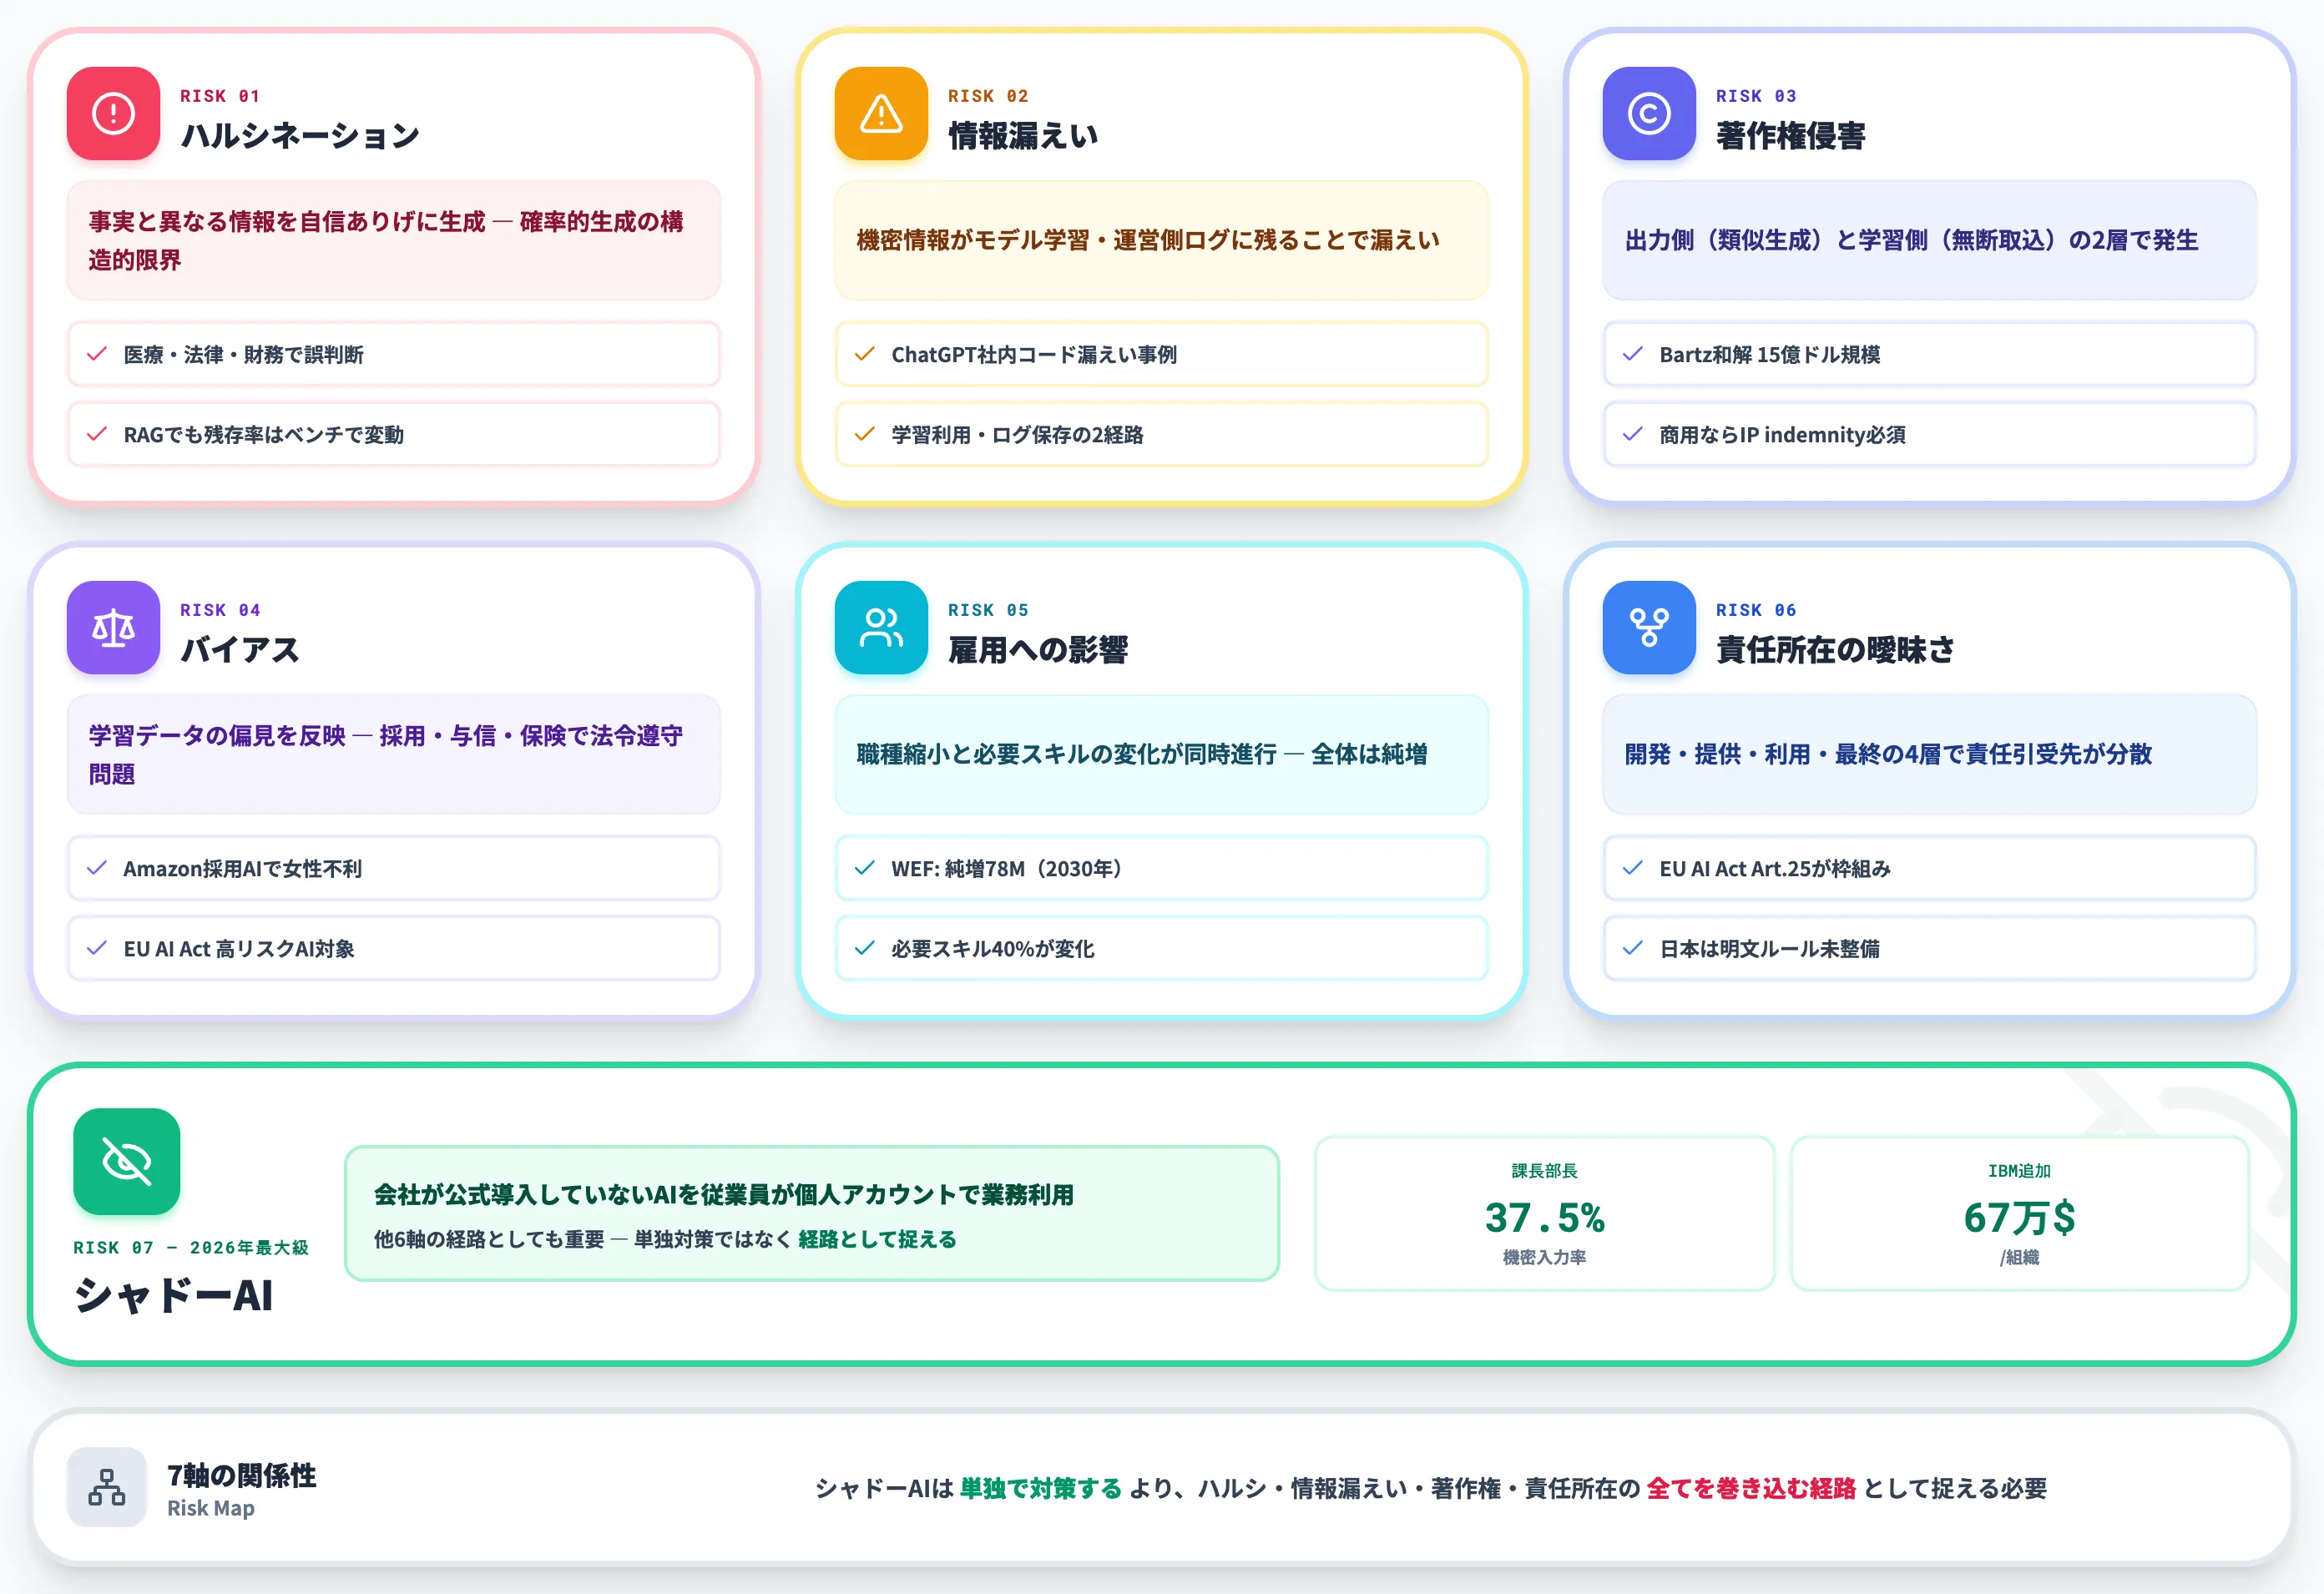Click the teal people icon for 雇用への影響
This screenshot has width=2324, height=1594.
[881, 627]
